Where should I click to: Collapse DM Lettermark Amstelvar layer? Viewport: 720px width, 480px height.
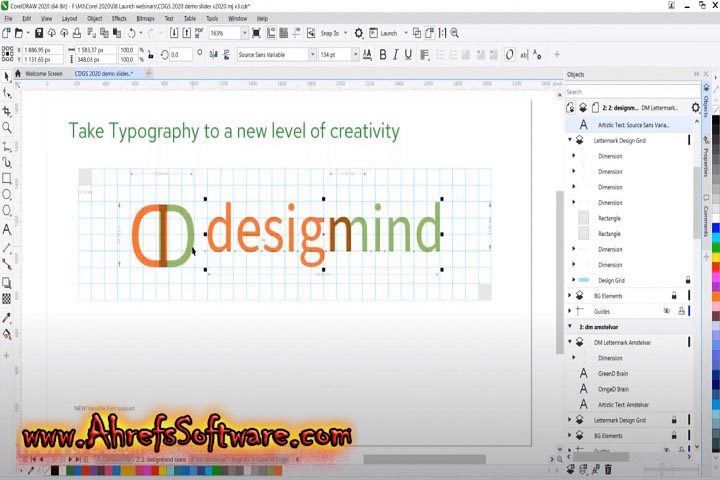click(x=570, y=342)
